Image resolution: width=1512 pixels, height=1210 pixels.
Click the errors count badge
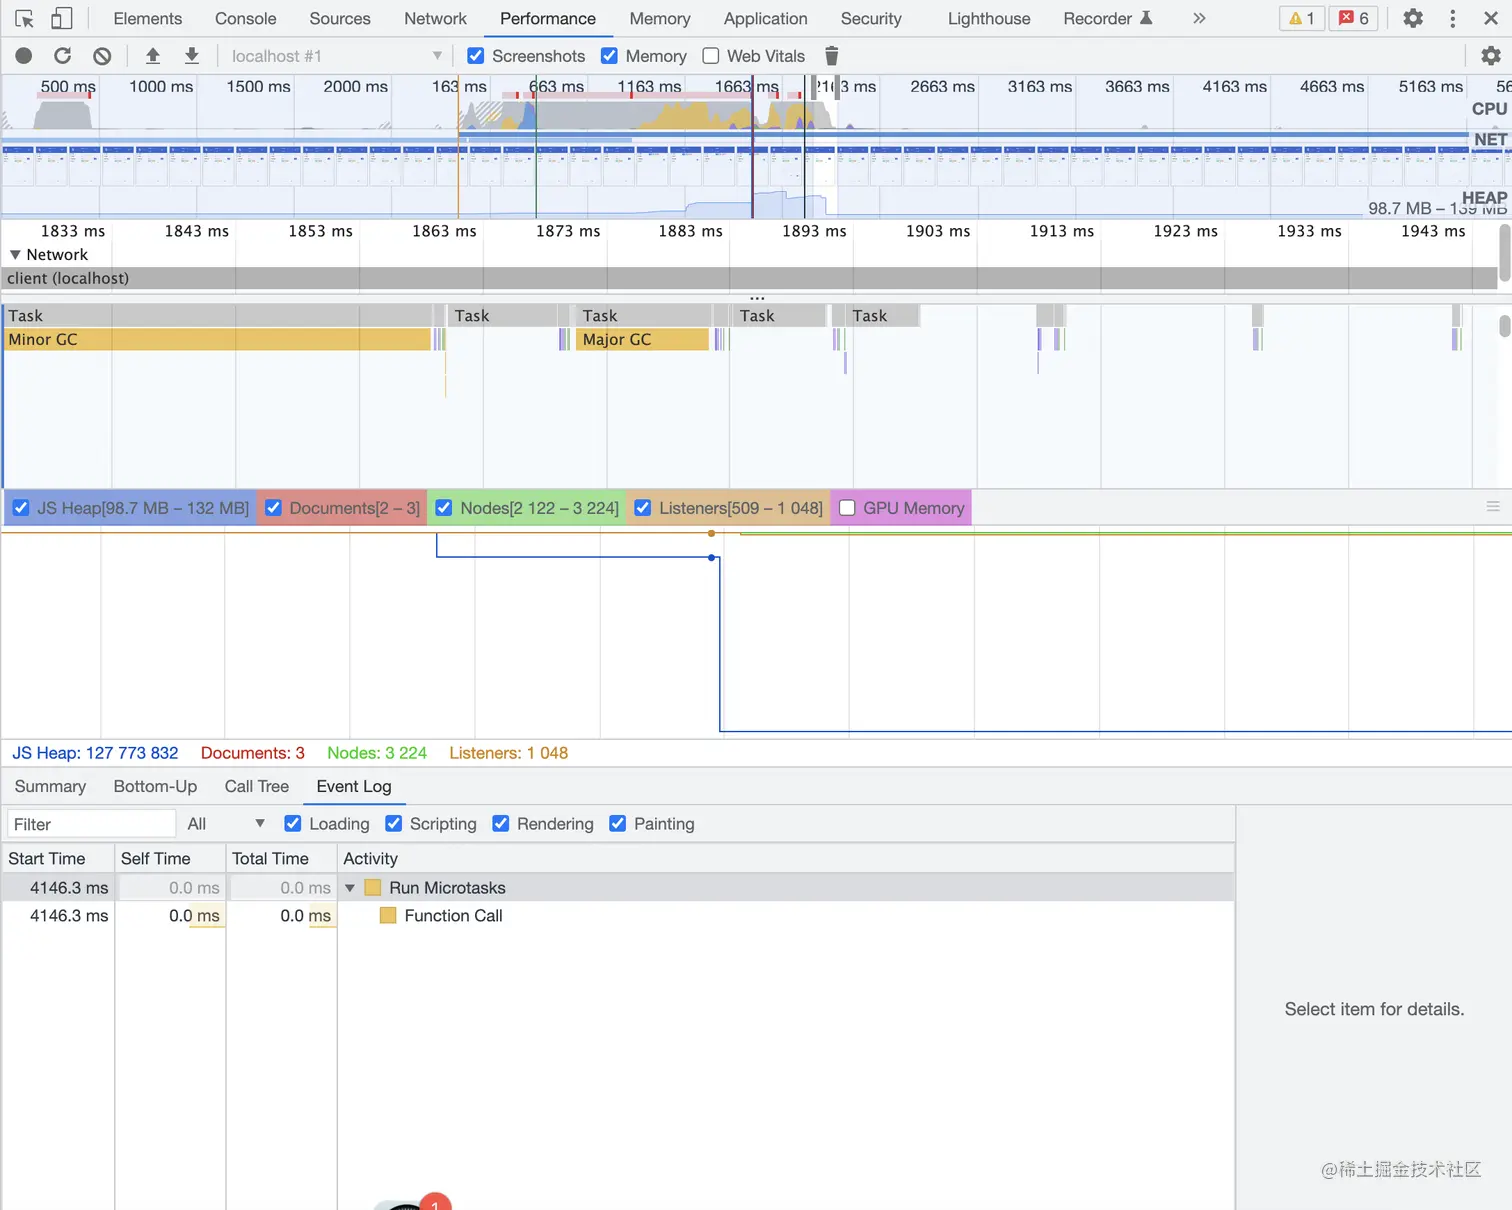click(1354, 18)
